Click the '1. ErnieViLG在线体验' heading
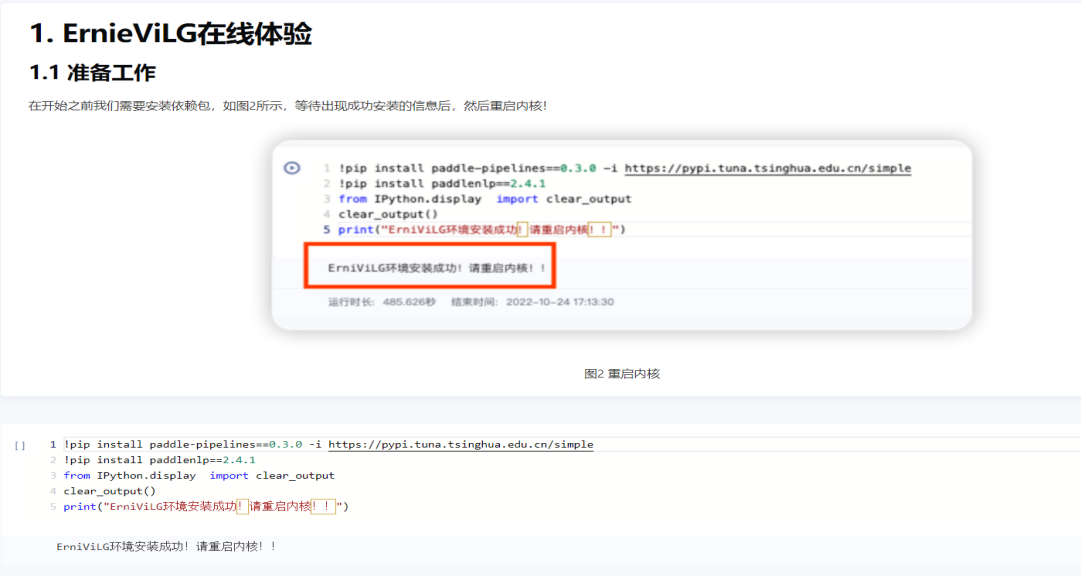The width and height of the screenshot is (1081, 576). [171, 34]
